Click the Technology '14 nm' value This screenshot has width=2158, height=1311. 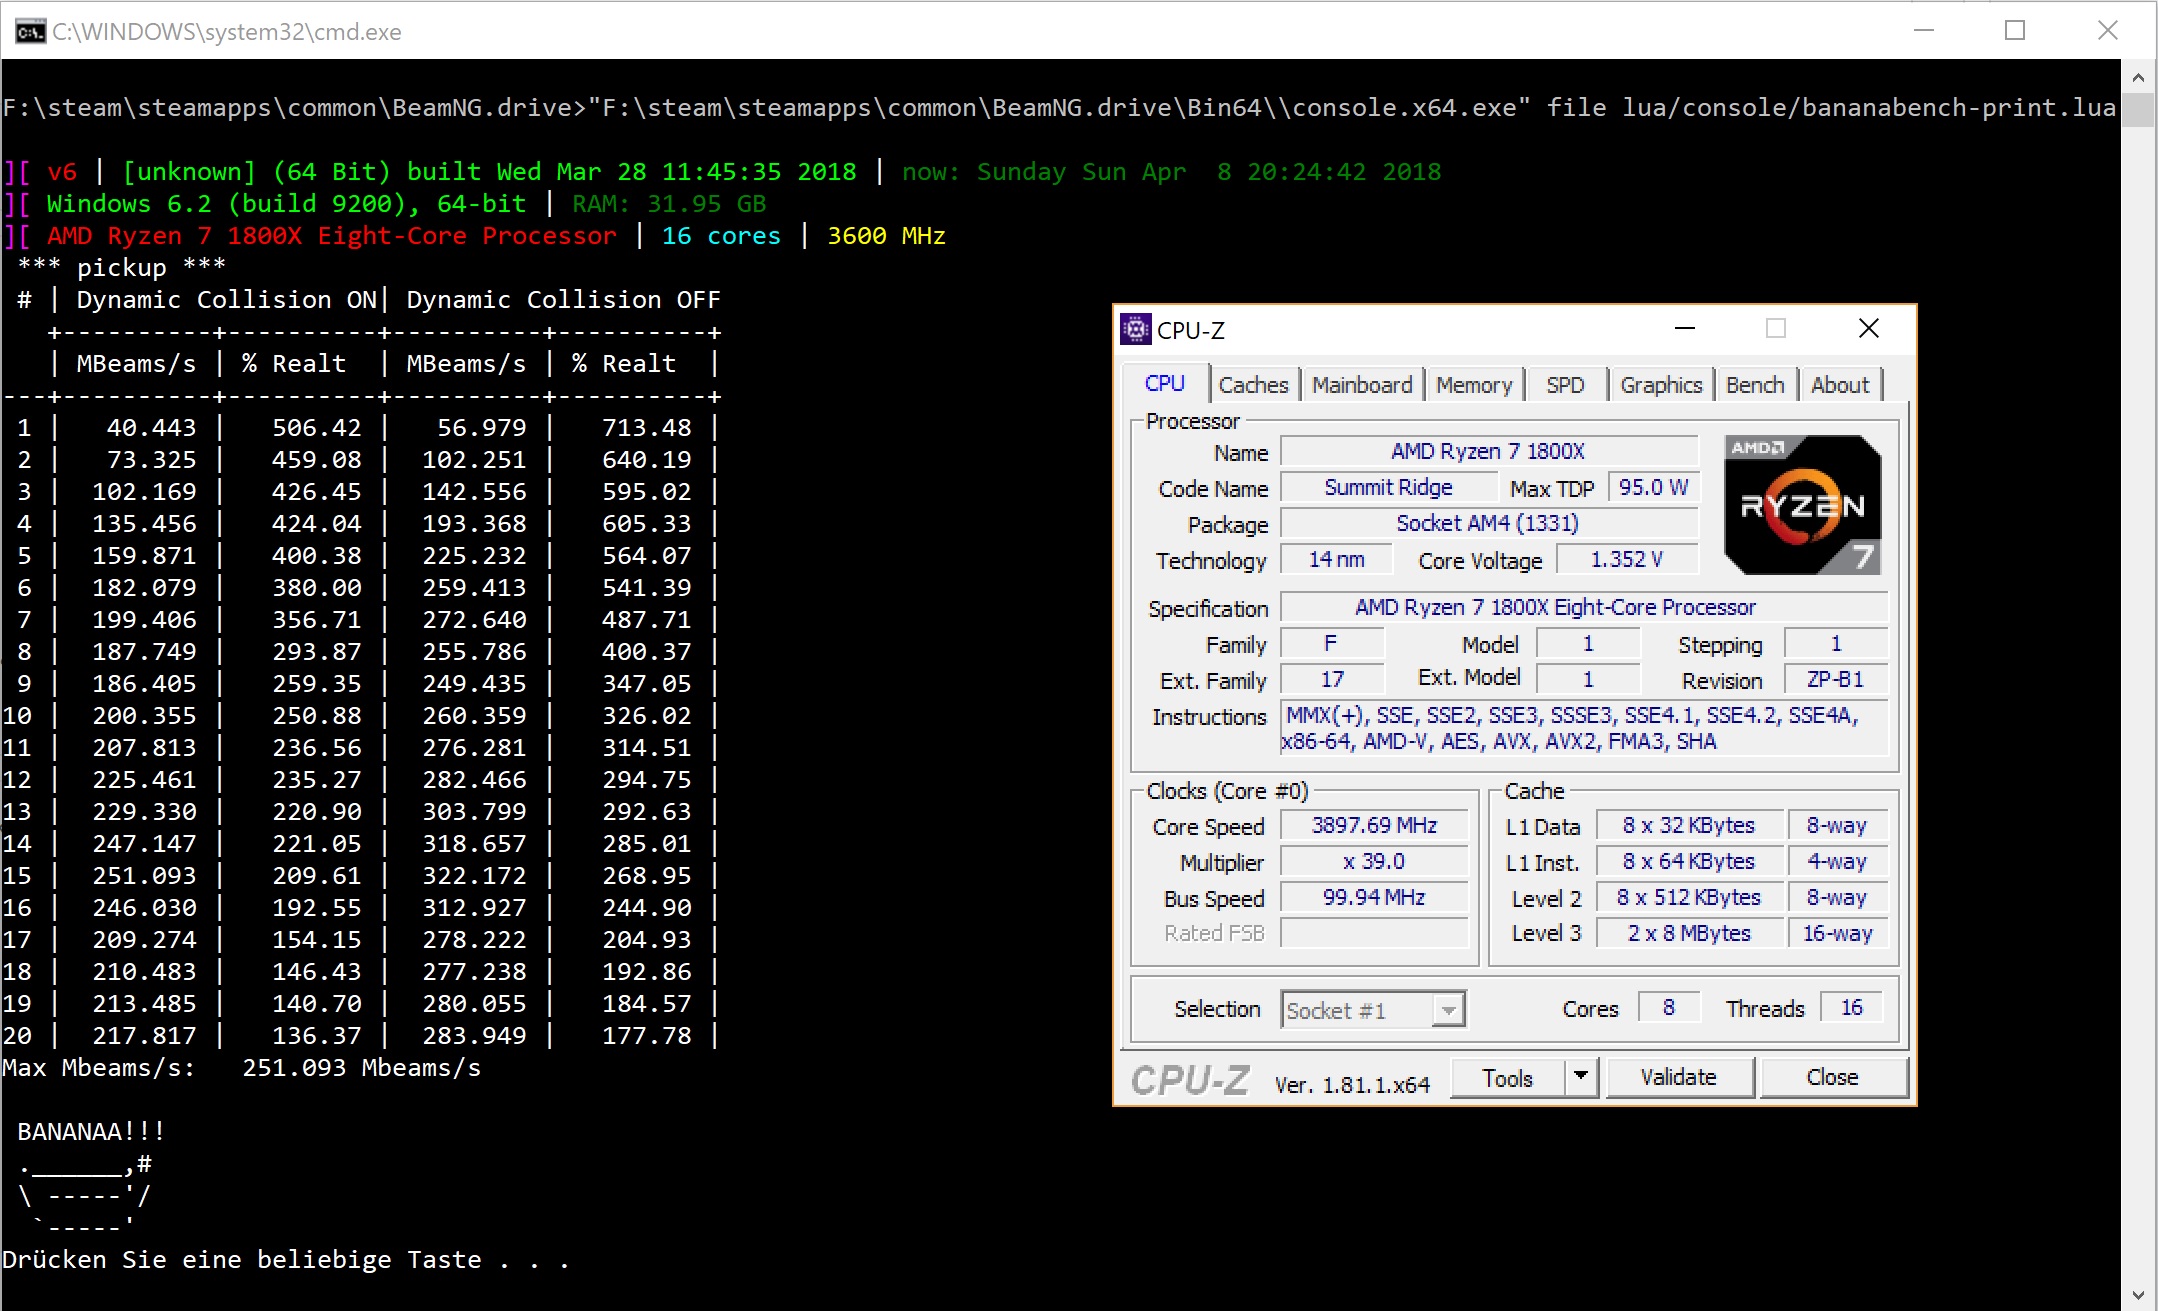pos(1337,560)
